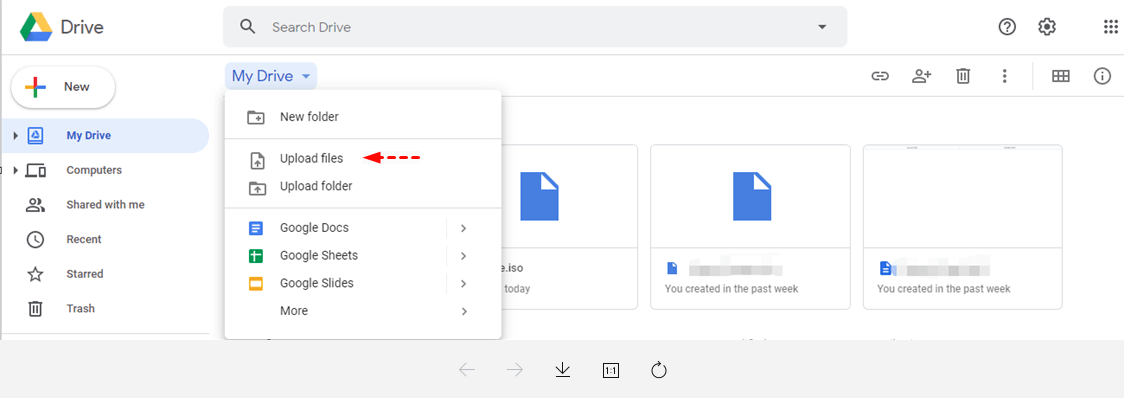The height and width of the screenshot is (398, 1124).
Task: Focus the Search Drive field
Action: pyautogui.click(x=535, y=27)
